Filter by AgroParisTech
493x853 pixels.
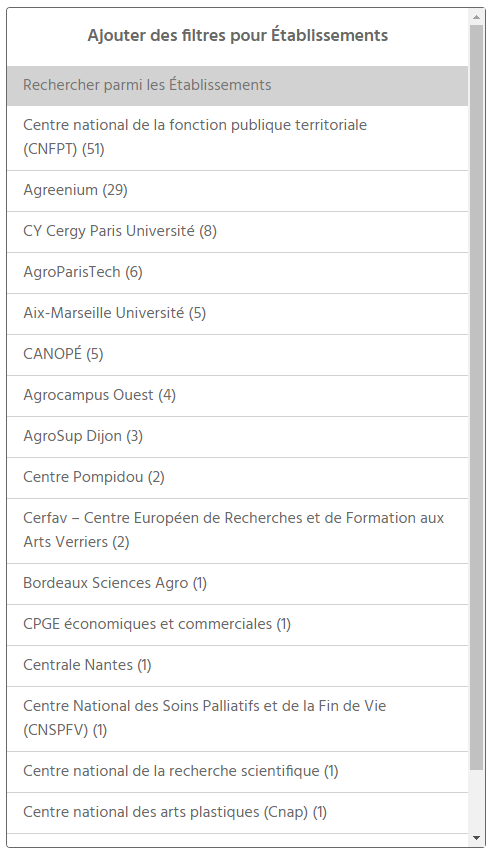click(237, 273)
